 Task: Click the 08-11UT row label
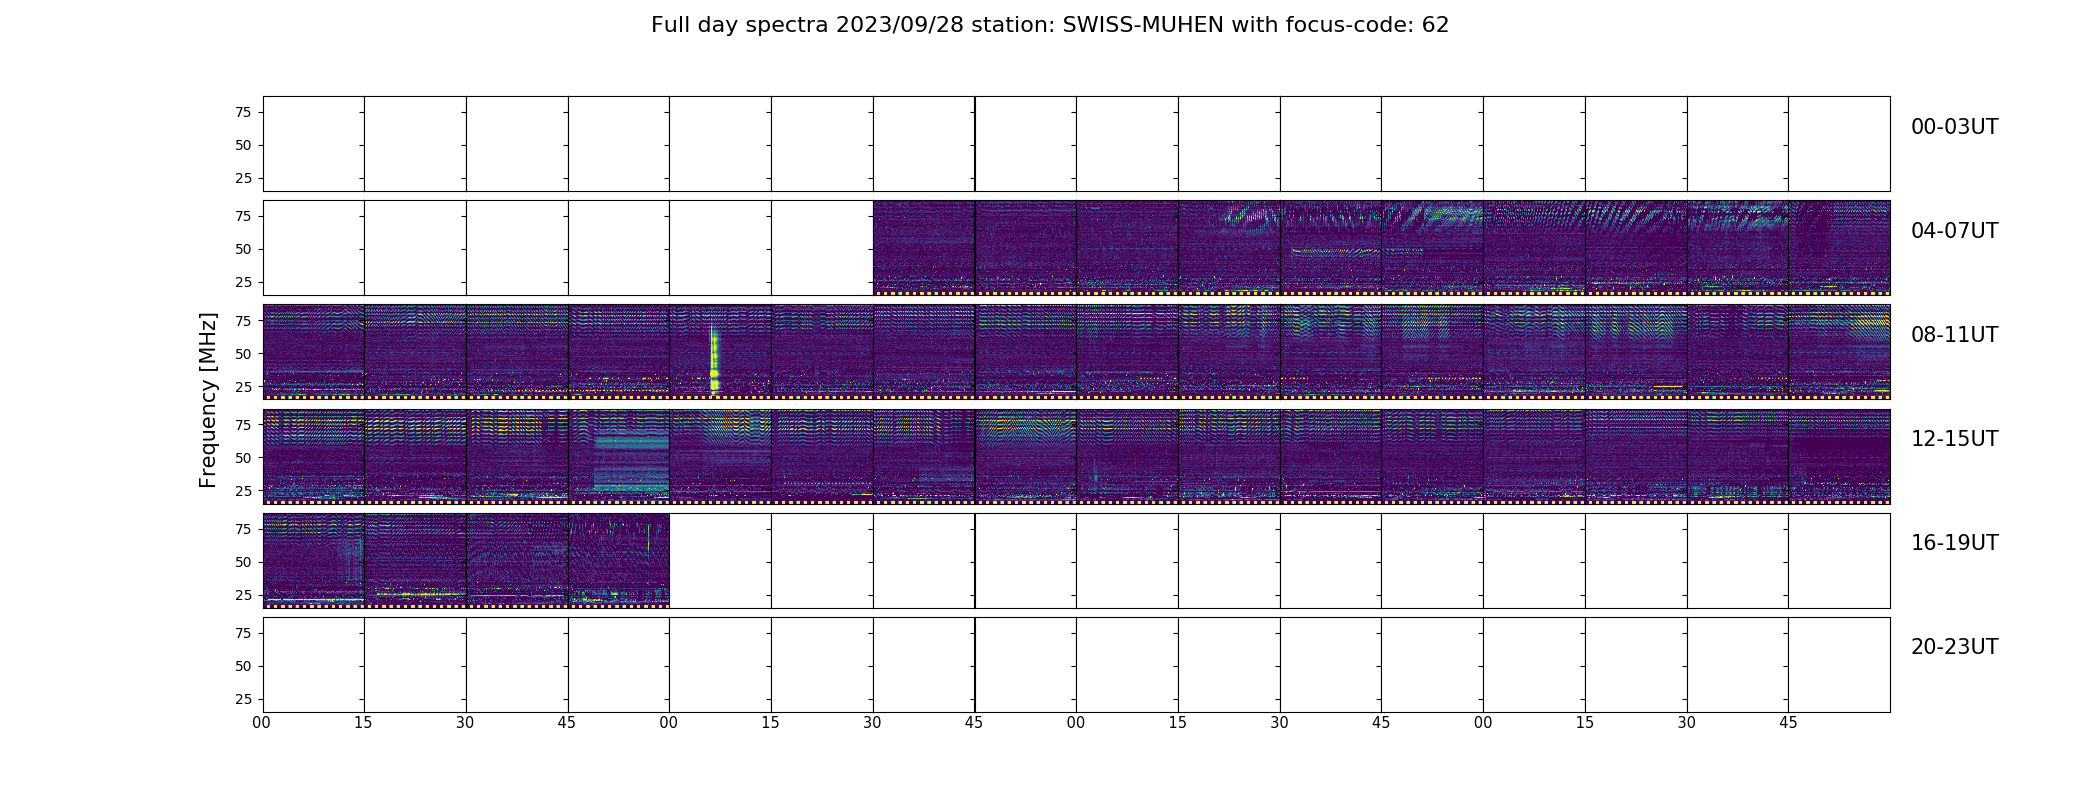1954,335
